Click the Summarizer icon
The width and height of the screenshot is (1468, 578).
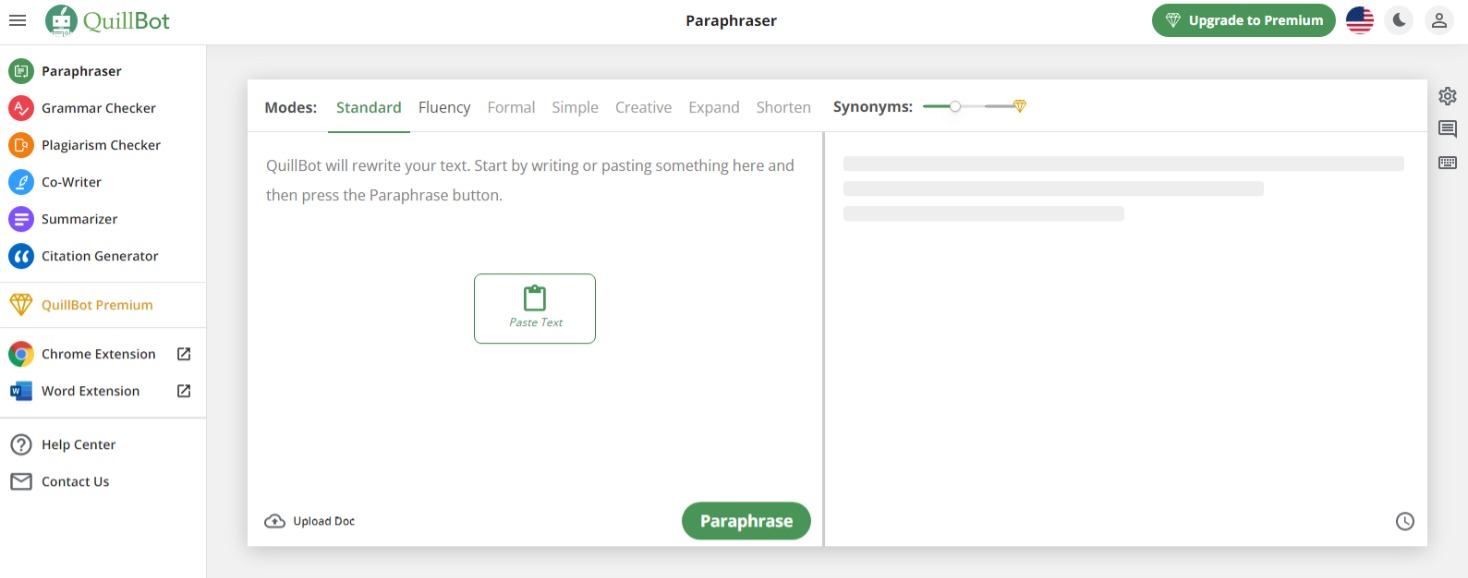click(21, 219)
